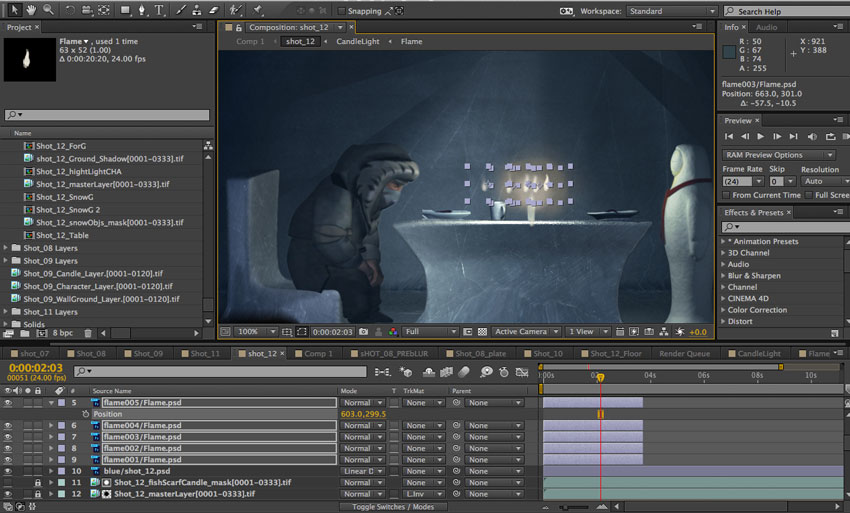Open the 1 View layout dropdown

588,332
